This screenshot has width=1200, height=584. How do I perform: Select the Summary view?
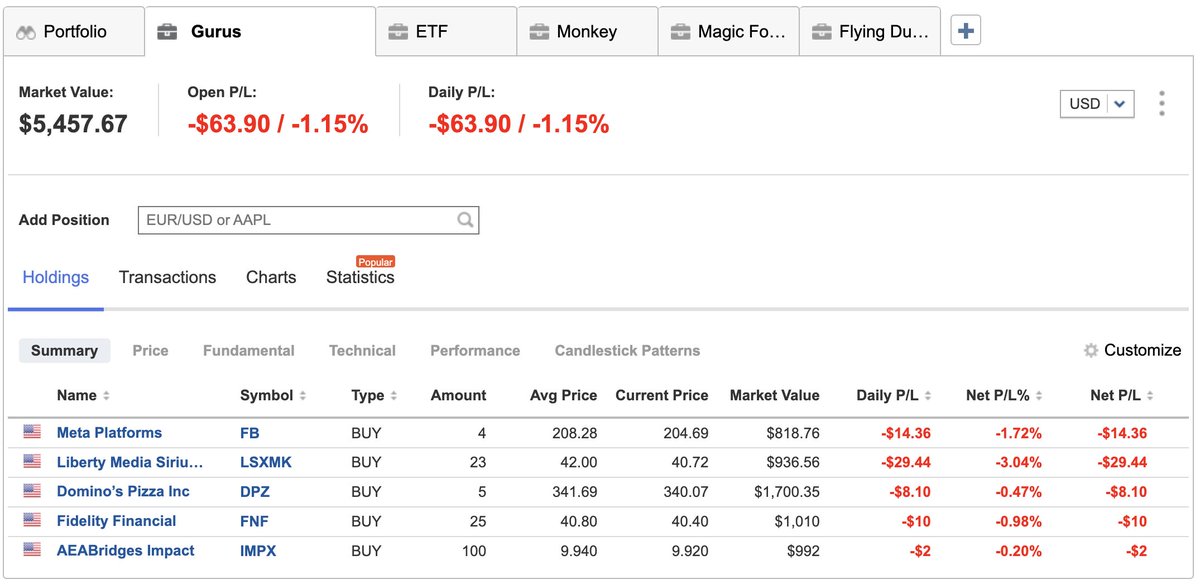click(x=64, y=351)
